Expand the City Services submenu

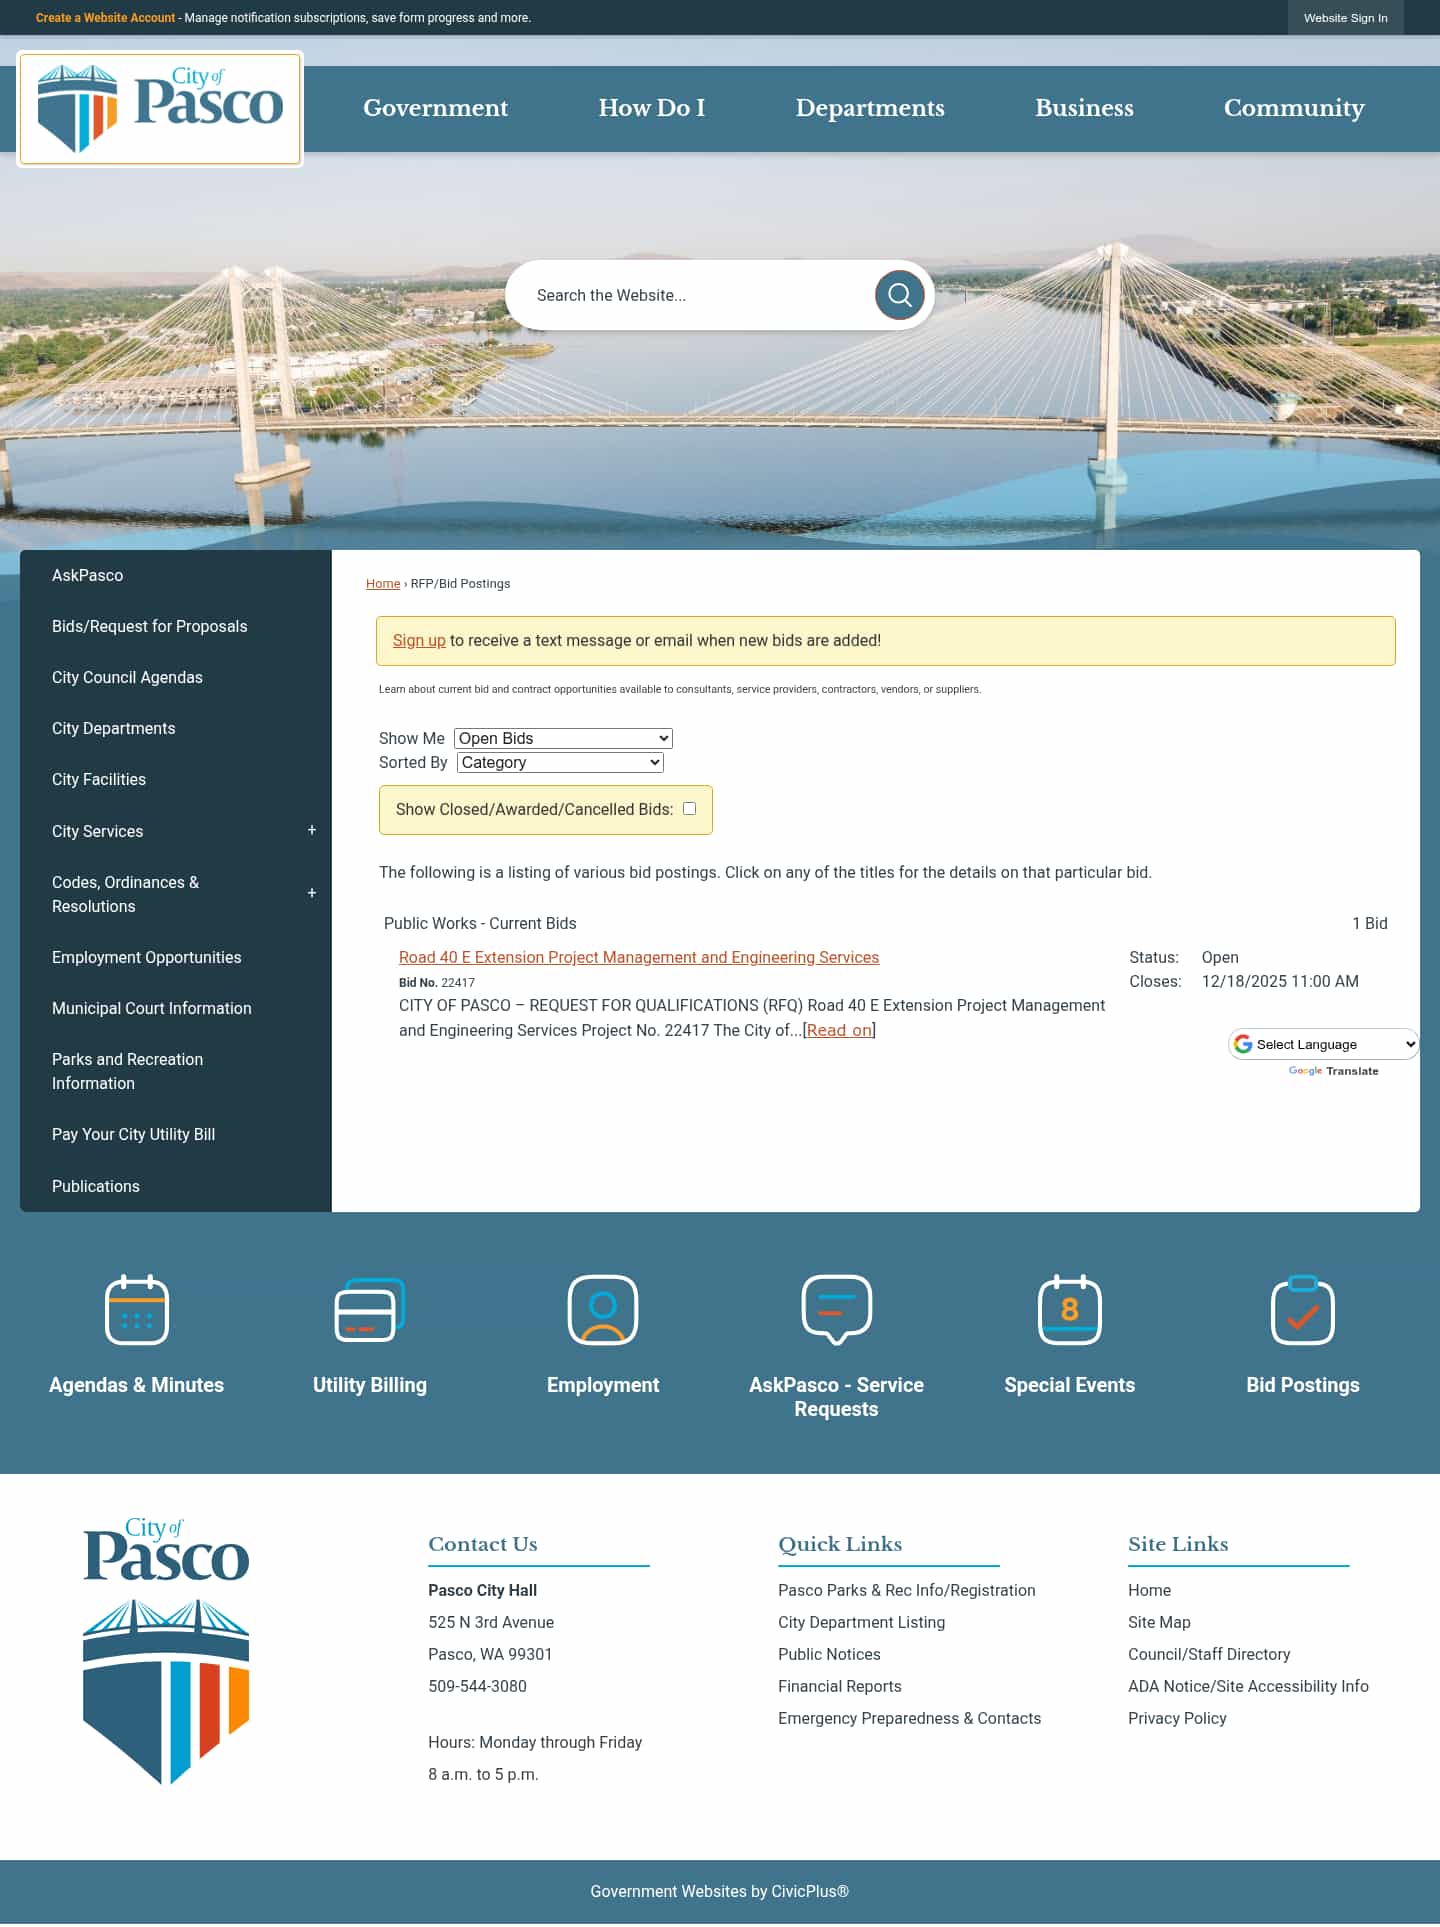point(312,831)
